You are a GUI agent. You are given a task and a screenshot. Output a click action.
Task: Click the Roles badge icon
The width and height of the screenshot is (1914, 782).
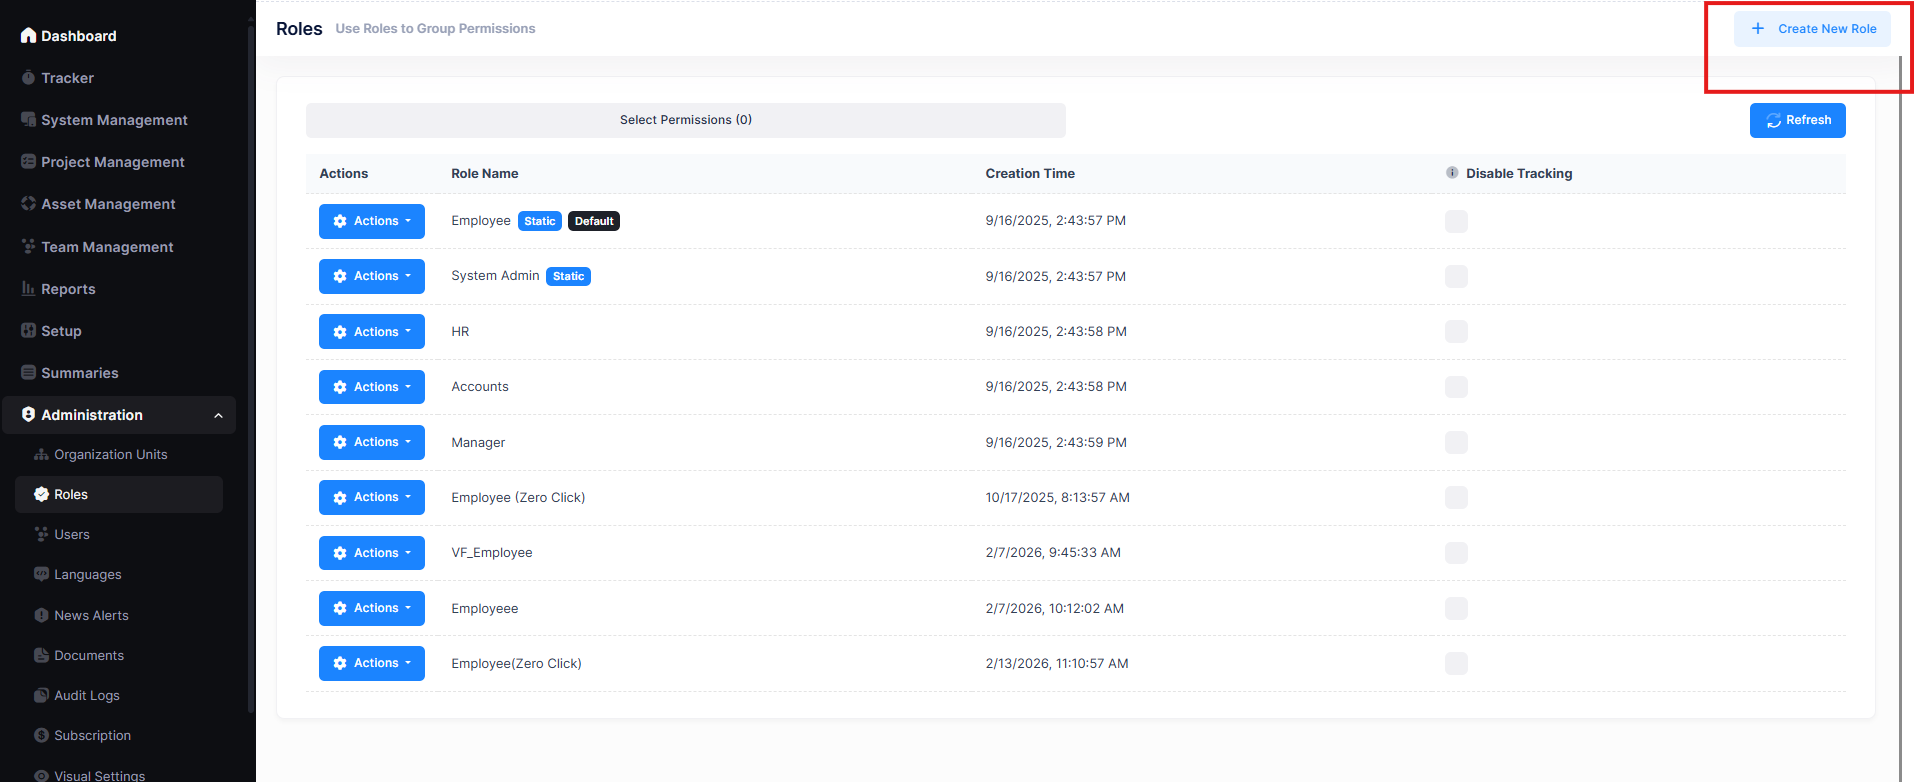coord(41,495)
